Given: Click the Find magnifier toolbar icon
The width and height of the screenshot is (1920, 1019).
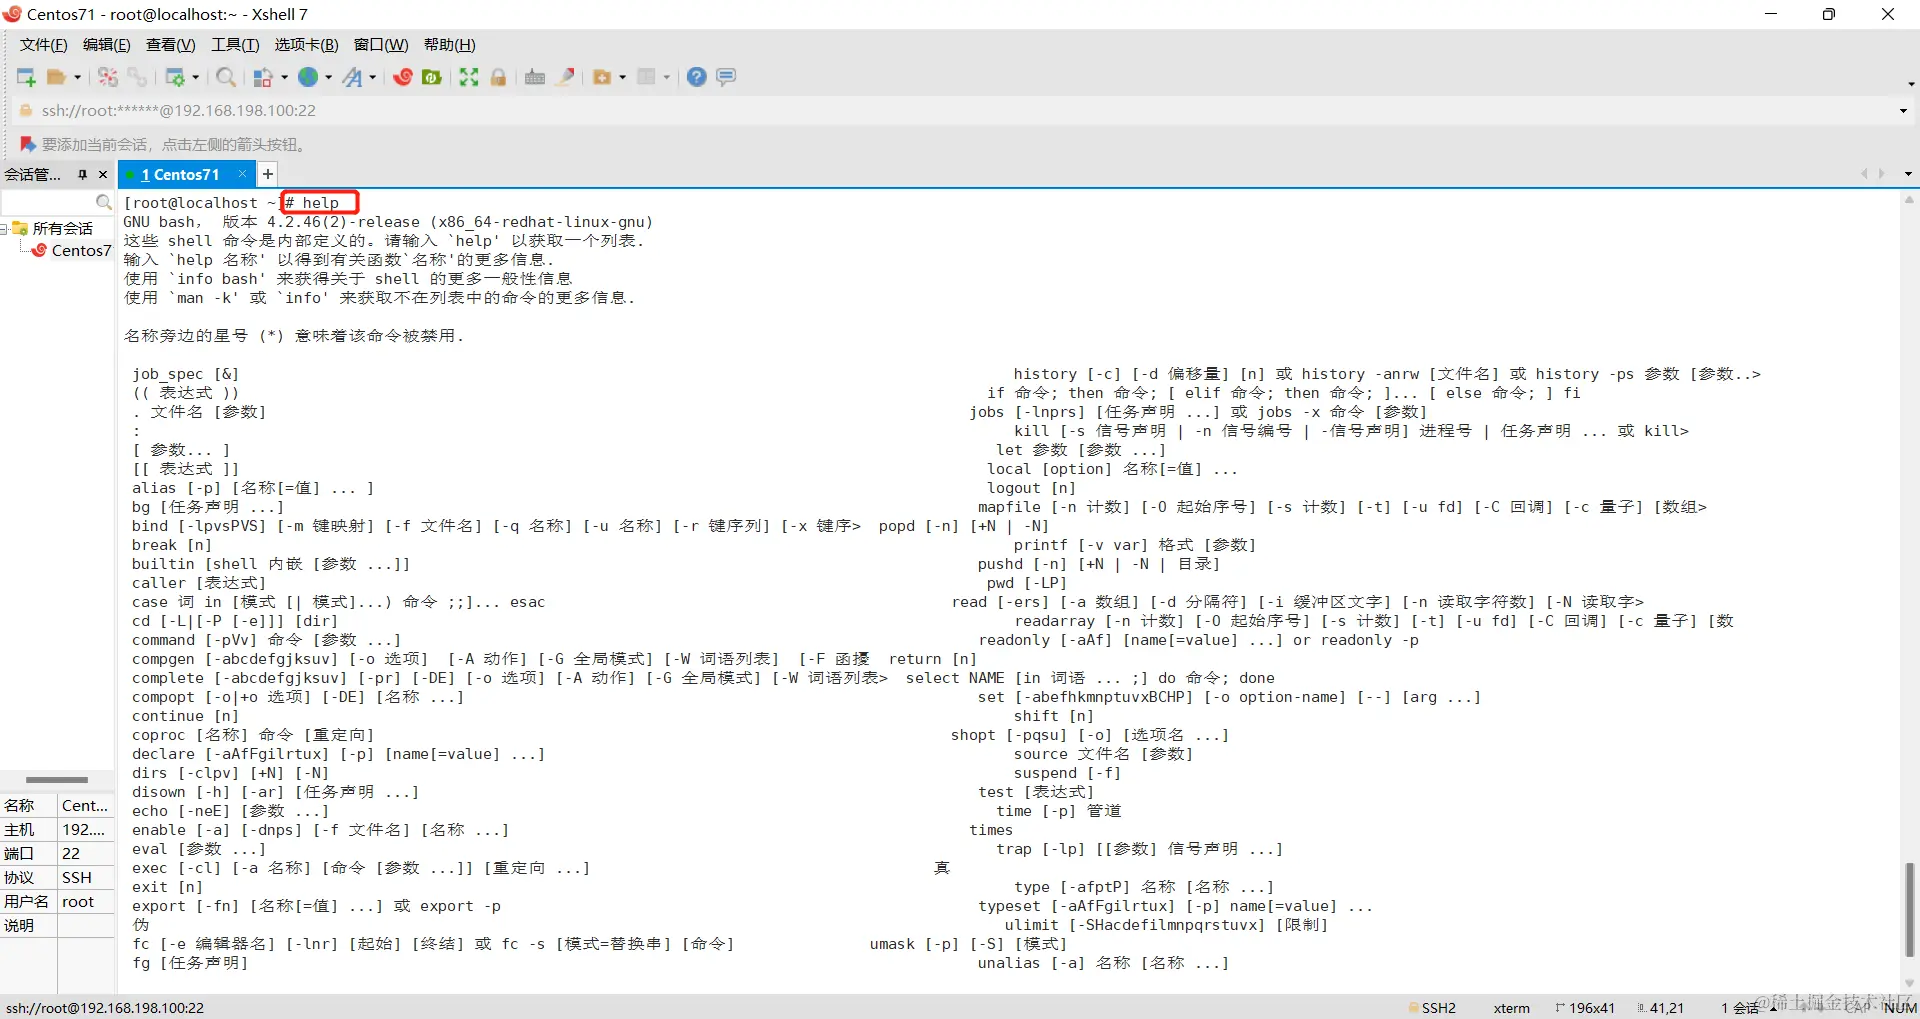Looking at the screenshot, I should tap(227, 77).
